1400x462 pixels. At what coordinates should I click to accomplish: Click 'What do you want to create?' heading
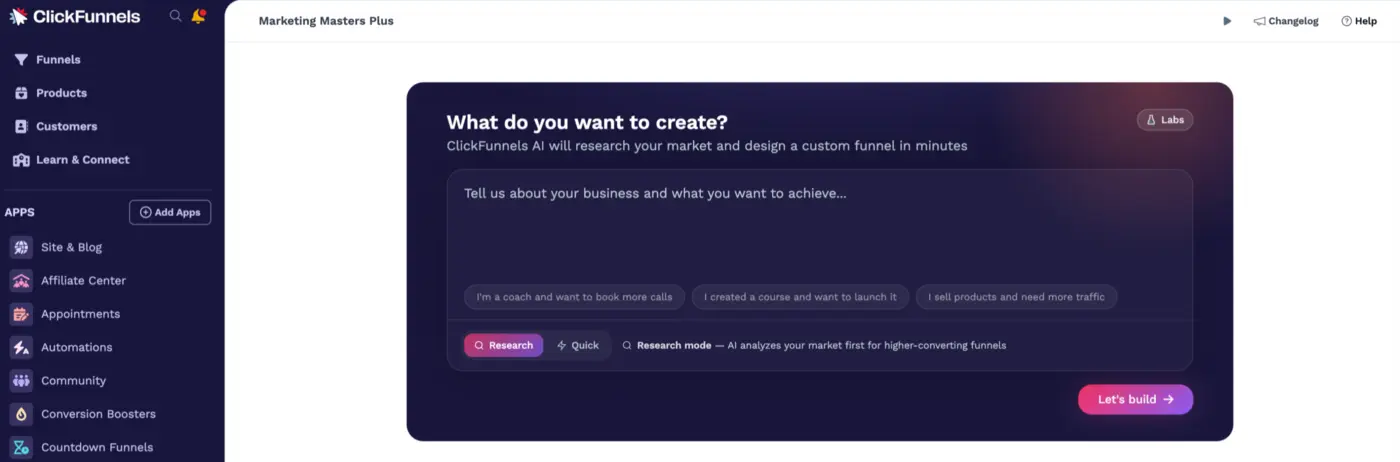coord(587,122)
